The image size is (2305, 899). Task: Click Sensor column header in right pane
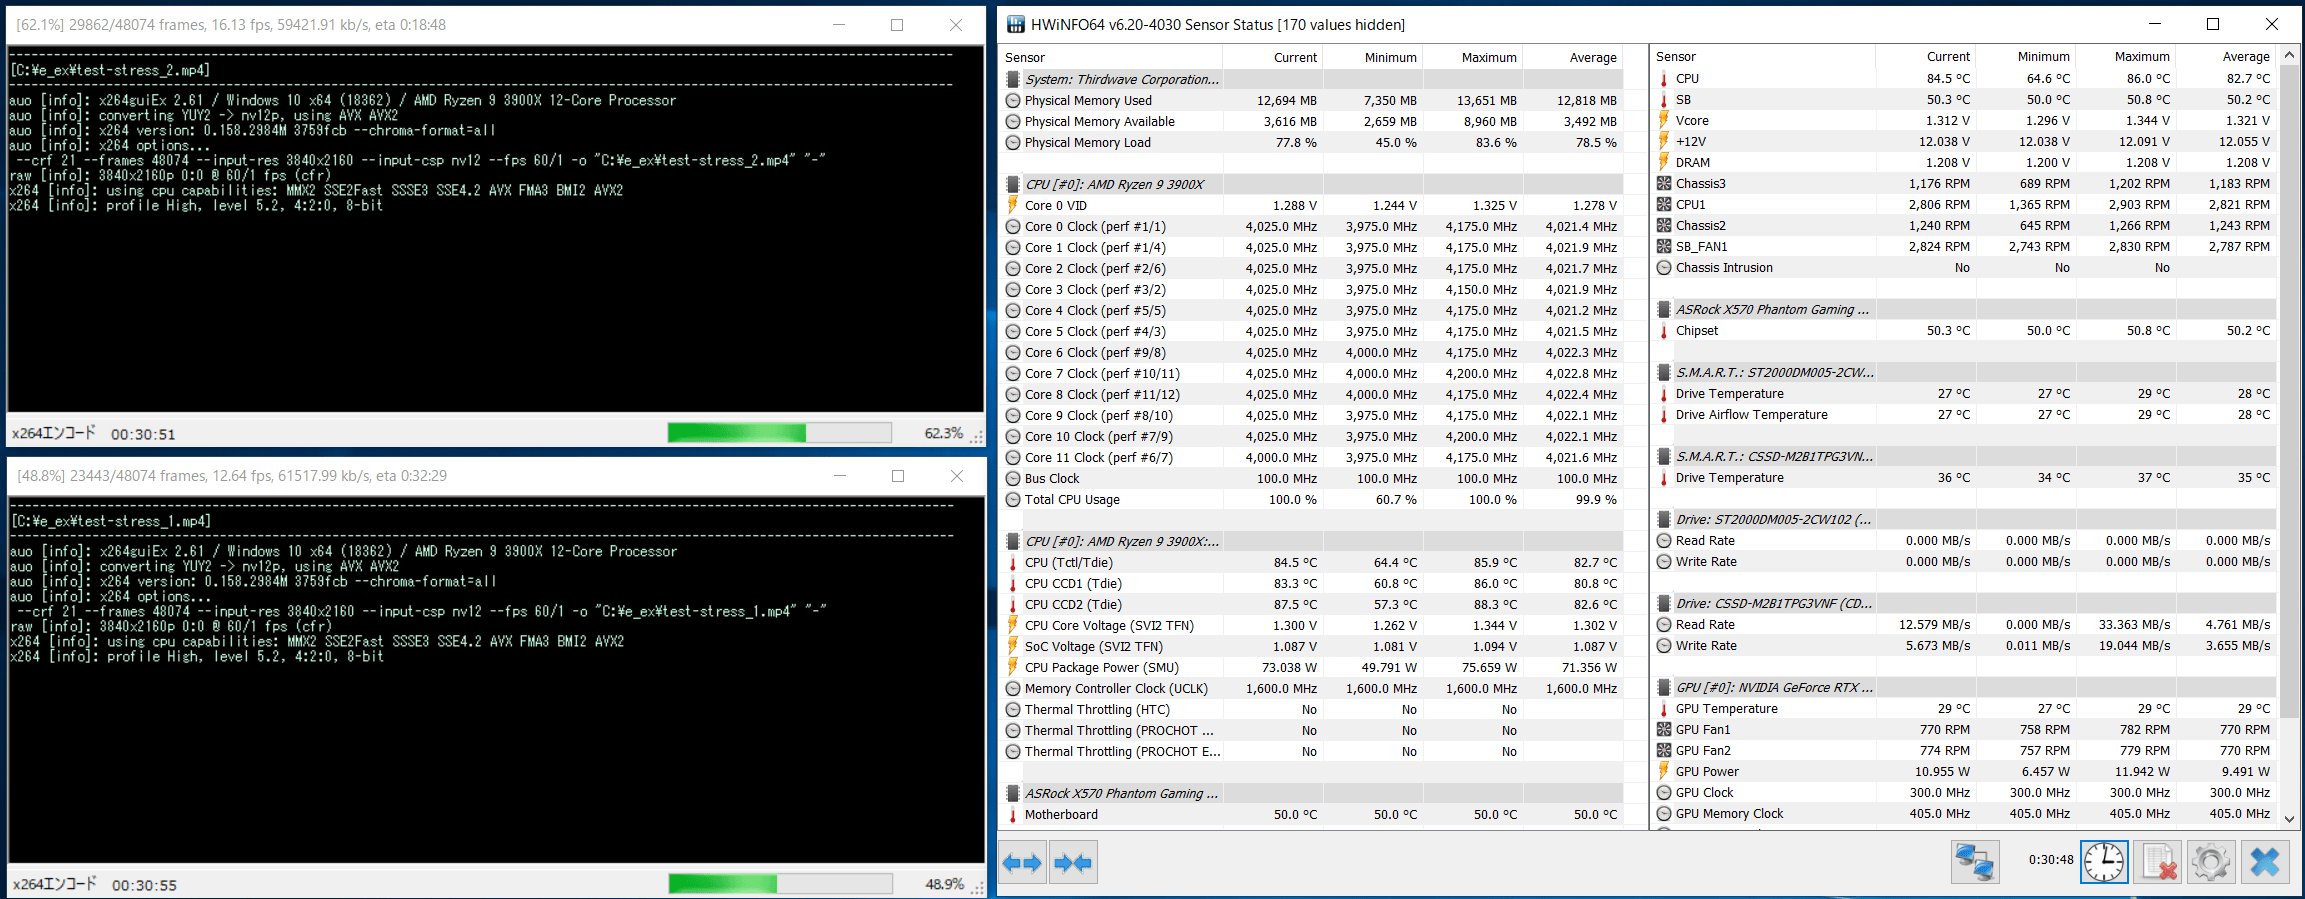tap(1763, 56)
